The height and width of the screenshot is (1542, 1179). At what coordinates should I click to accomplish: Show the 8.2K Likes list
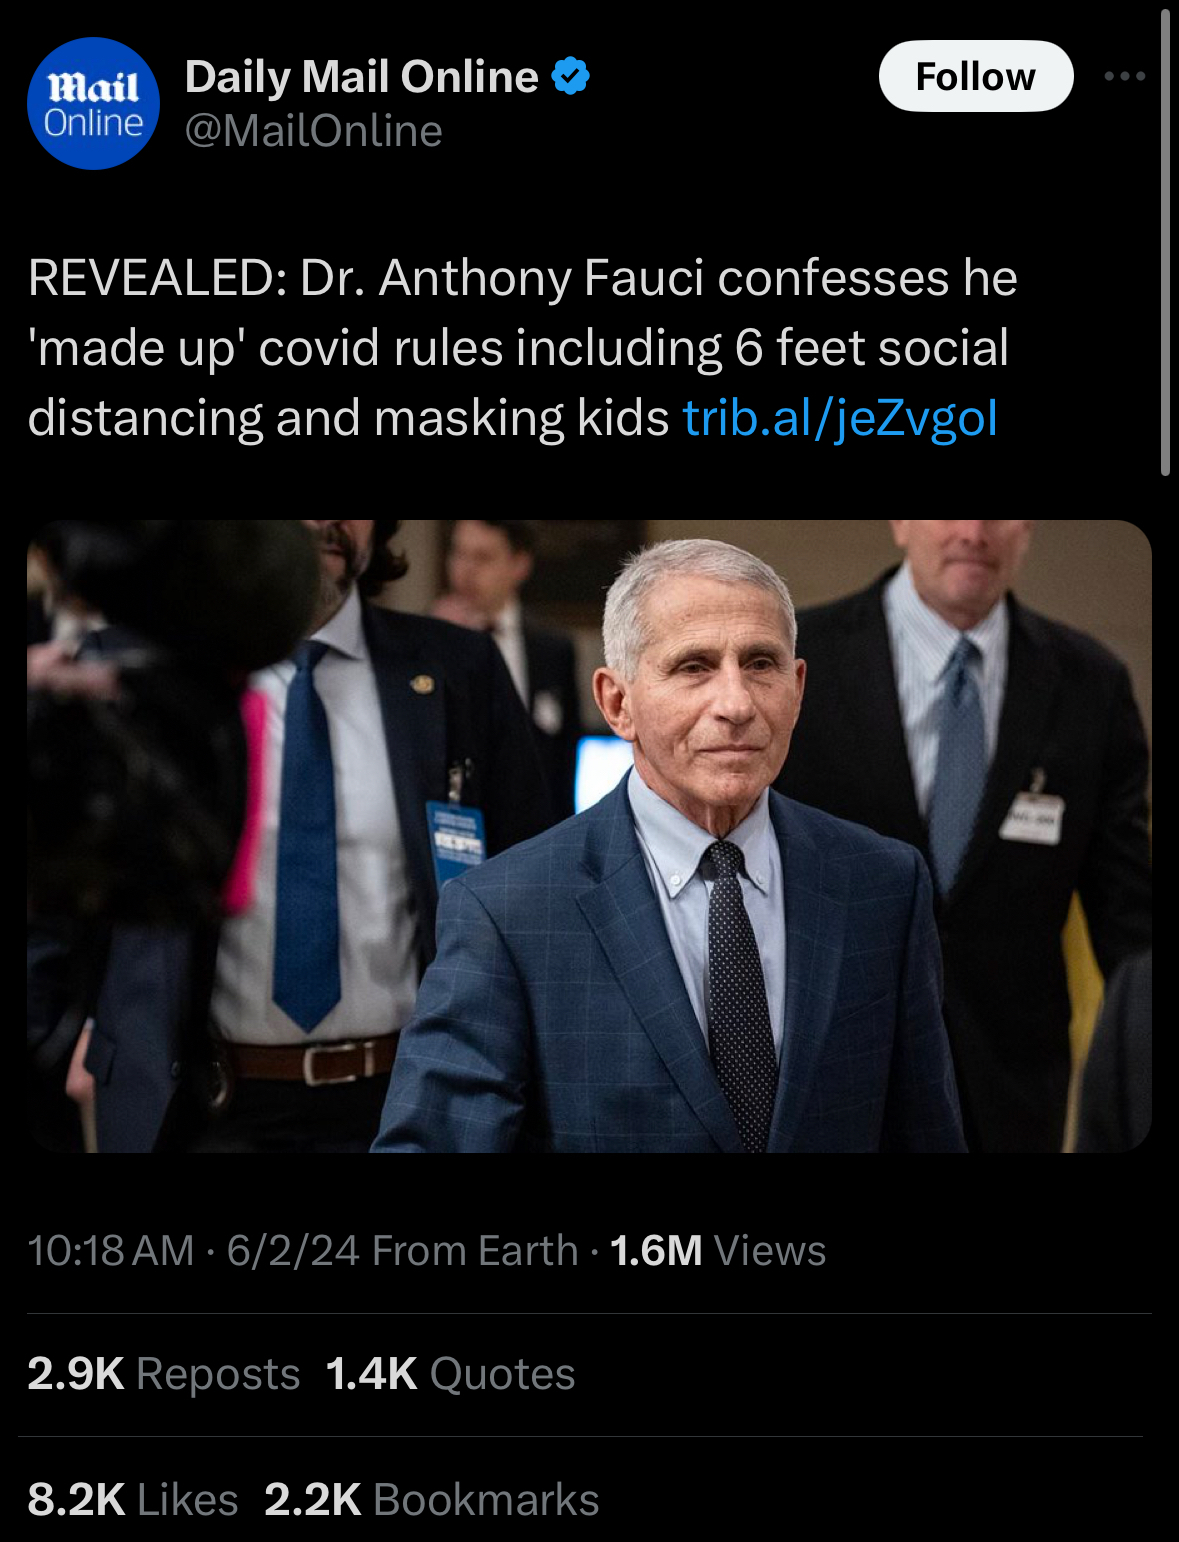pos(133,1499)
